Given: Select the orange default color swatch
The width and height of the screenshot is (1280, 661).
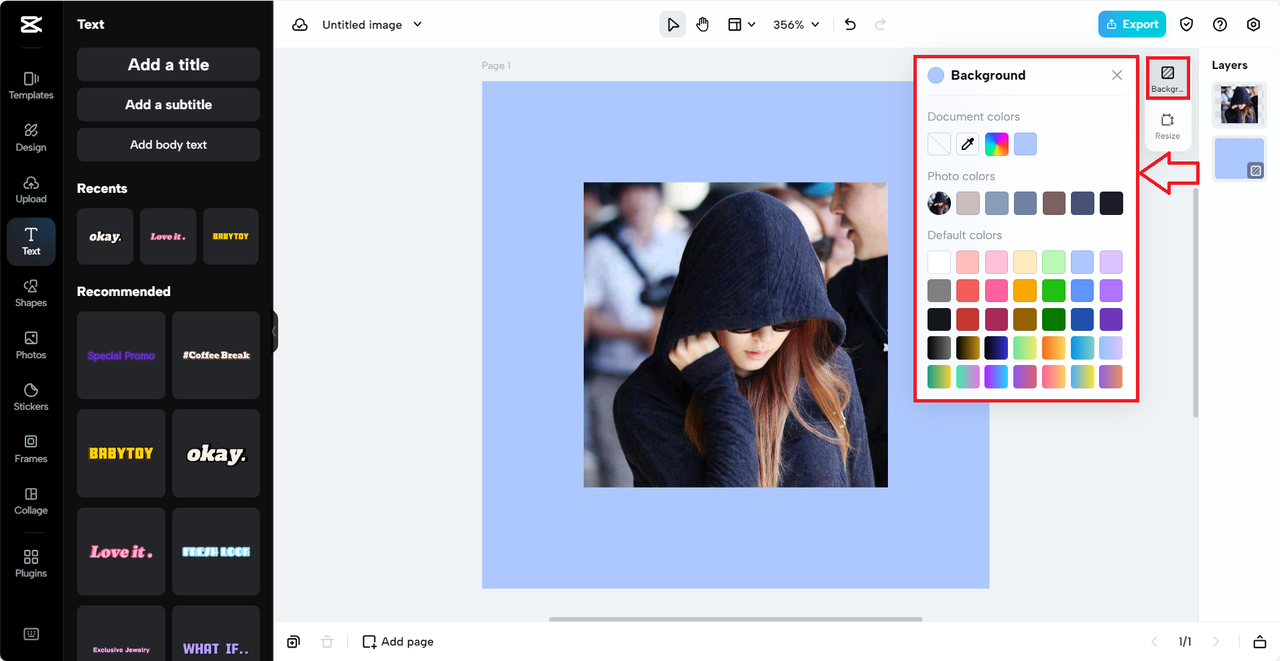Looking at the screenshot, I should point(1025,291).
